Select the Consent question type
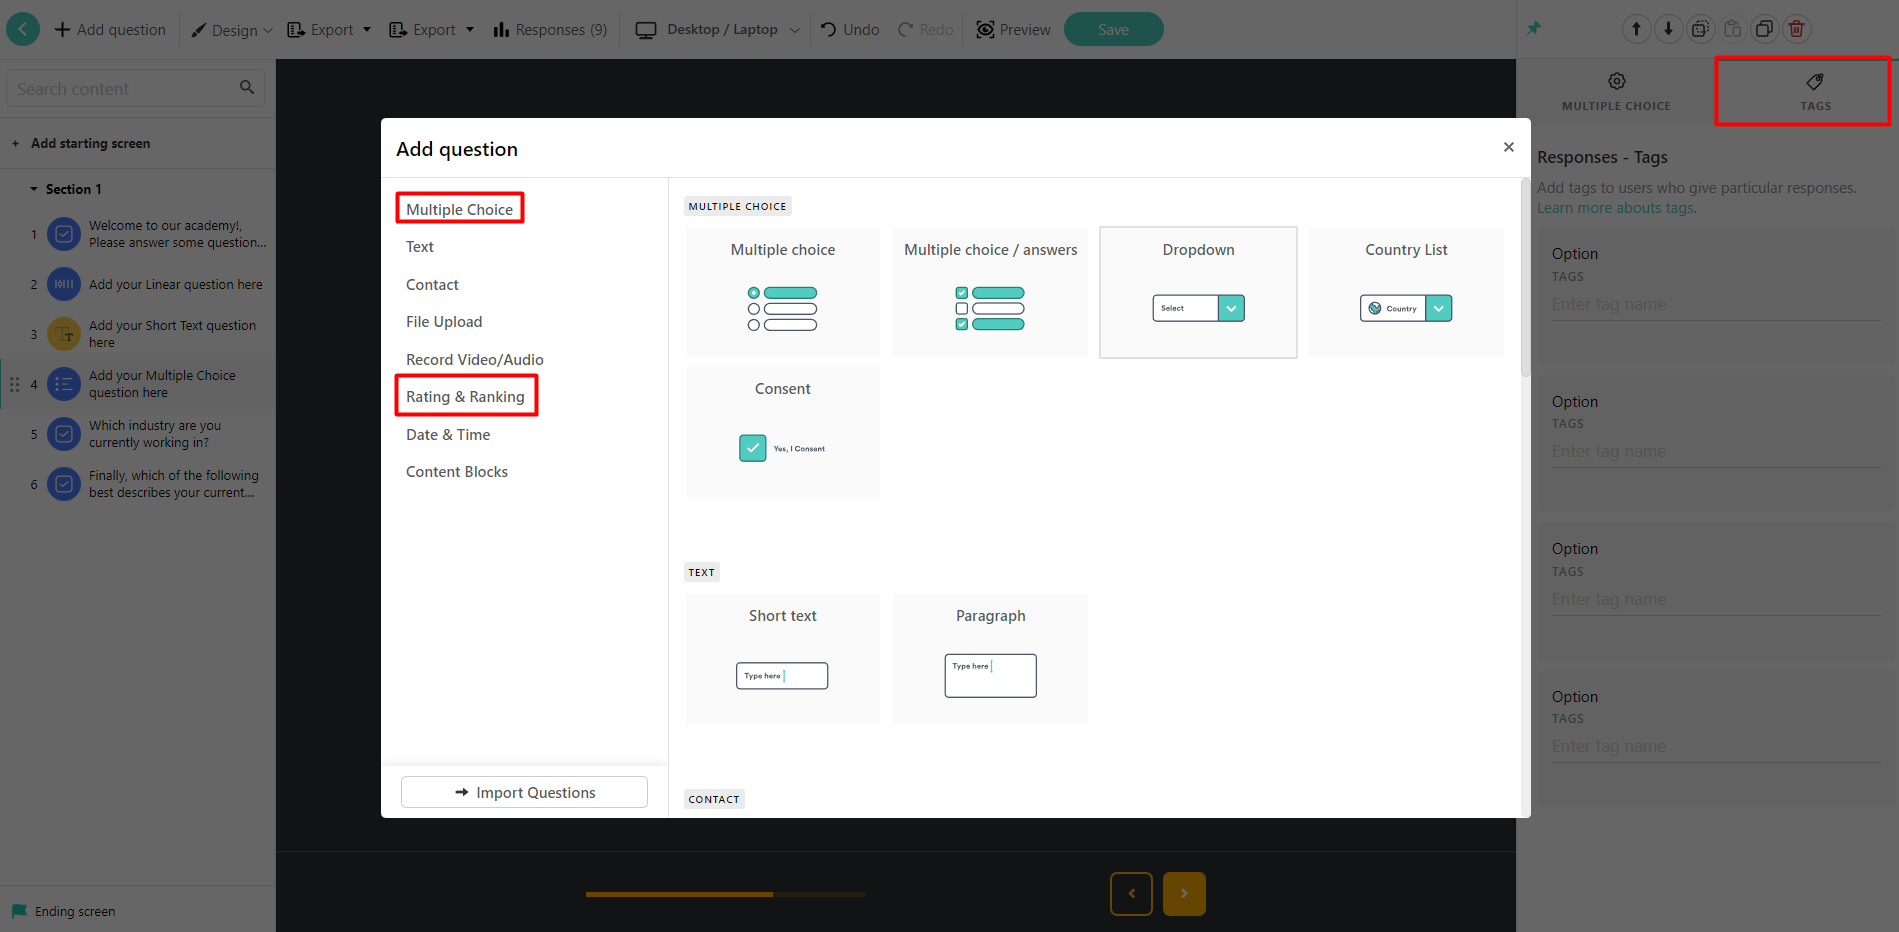The height and width of the screenshot is (932, 1899). coord(782,430)
